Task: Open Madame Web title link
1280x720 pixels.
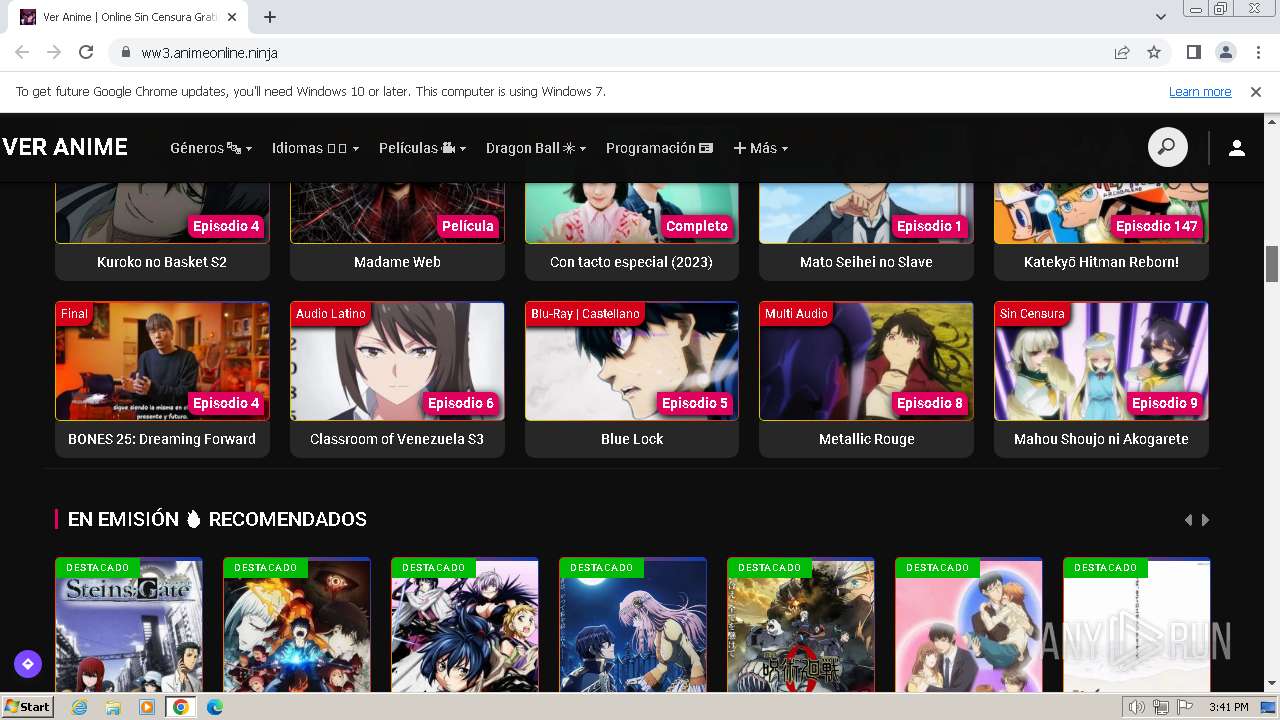Action: (x=397, y=262)
